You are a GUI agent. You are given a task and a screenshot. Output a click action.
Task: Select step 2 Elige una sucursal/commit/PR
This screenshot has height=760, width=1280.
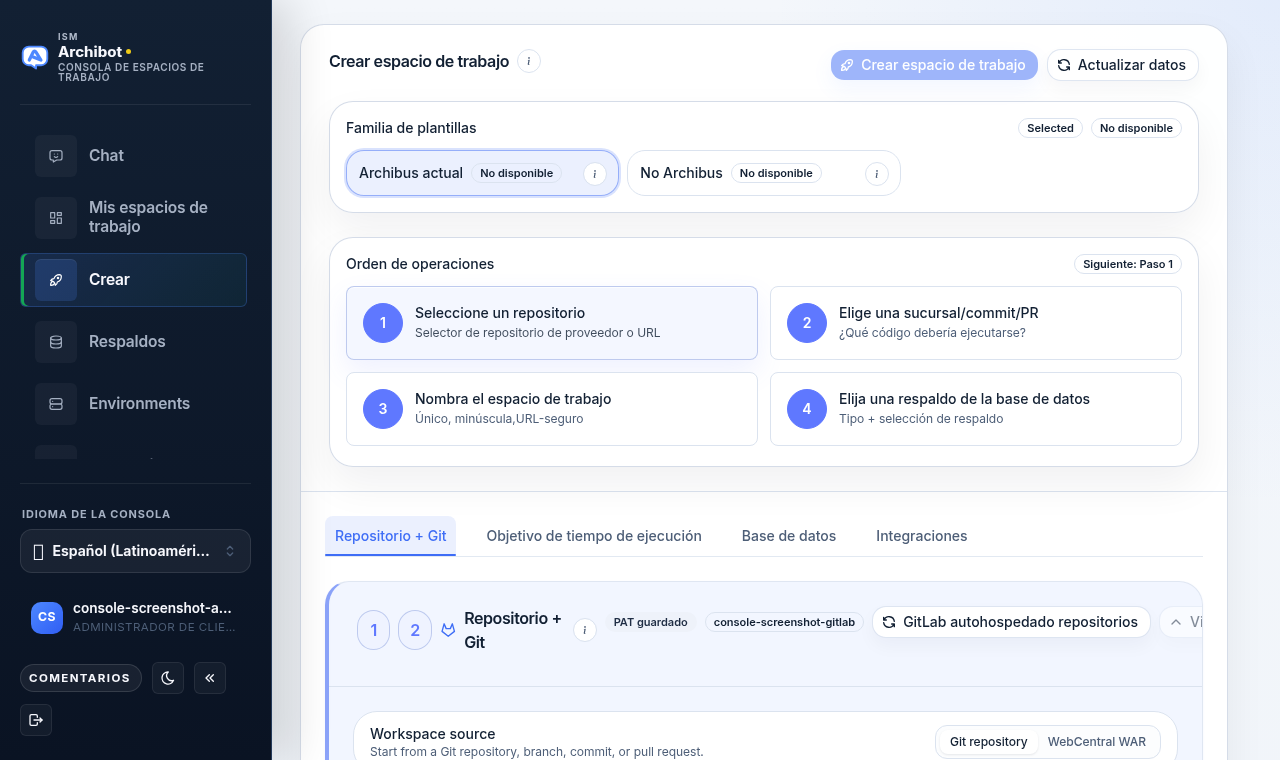click(976, 323)
